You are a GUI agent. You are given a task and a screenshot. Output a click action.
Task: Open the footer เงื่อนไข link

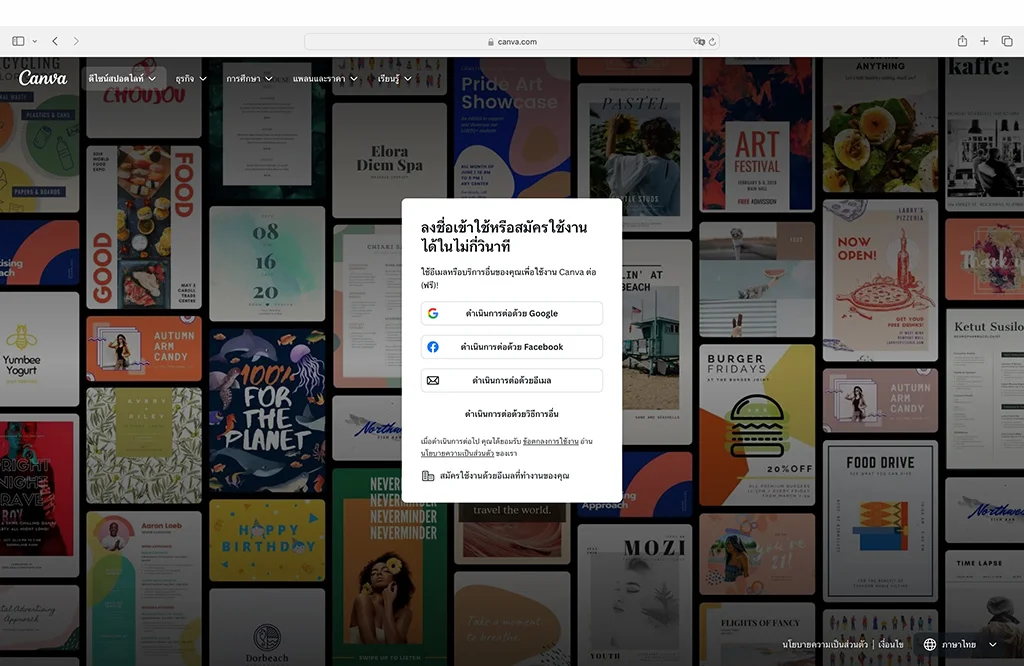[x=891, y=644]
